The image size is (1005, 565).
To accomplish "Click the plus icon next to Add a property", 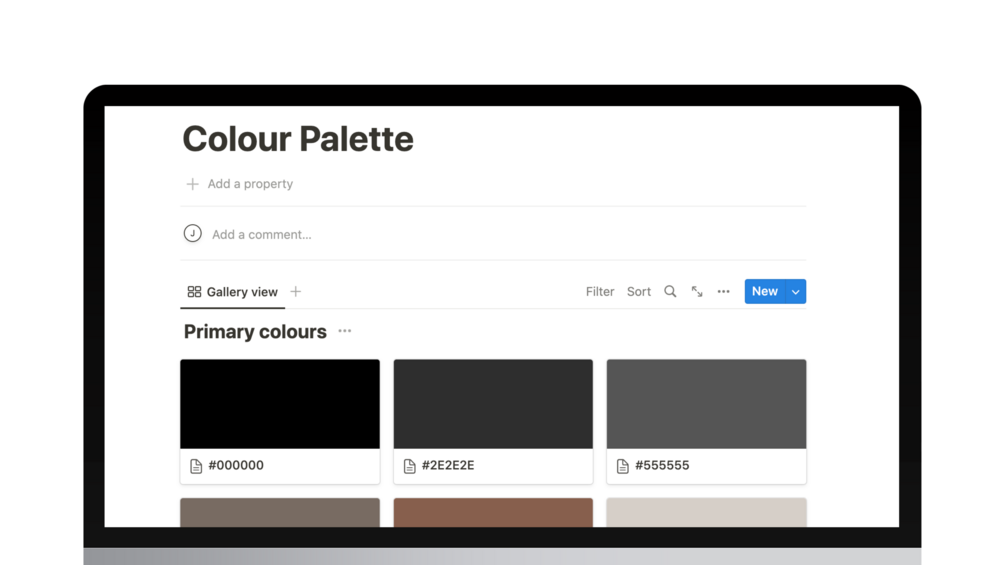I will click(192, 184).
